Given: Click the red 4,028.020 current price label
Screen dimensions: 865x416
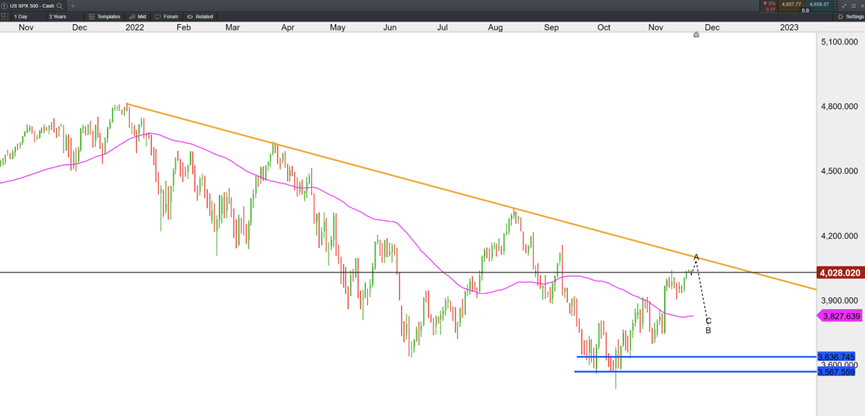Looking at the screenshot, I should pyautogui.click(x=839, y=273).
